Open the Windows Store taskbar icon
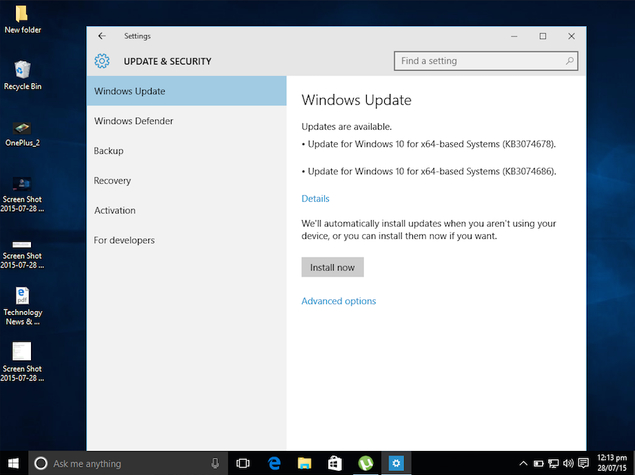Screen dimensions: 635x475 click(x=335, y=463)
